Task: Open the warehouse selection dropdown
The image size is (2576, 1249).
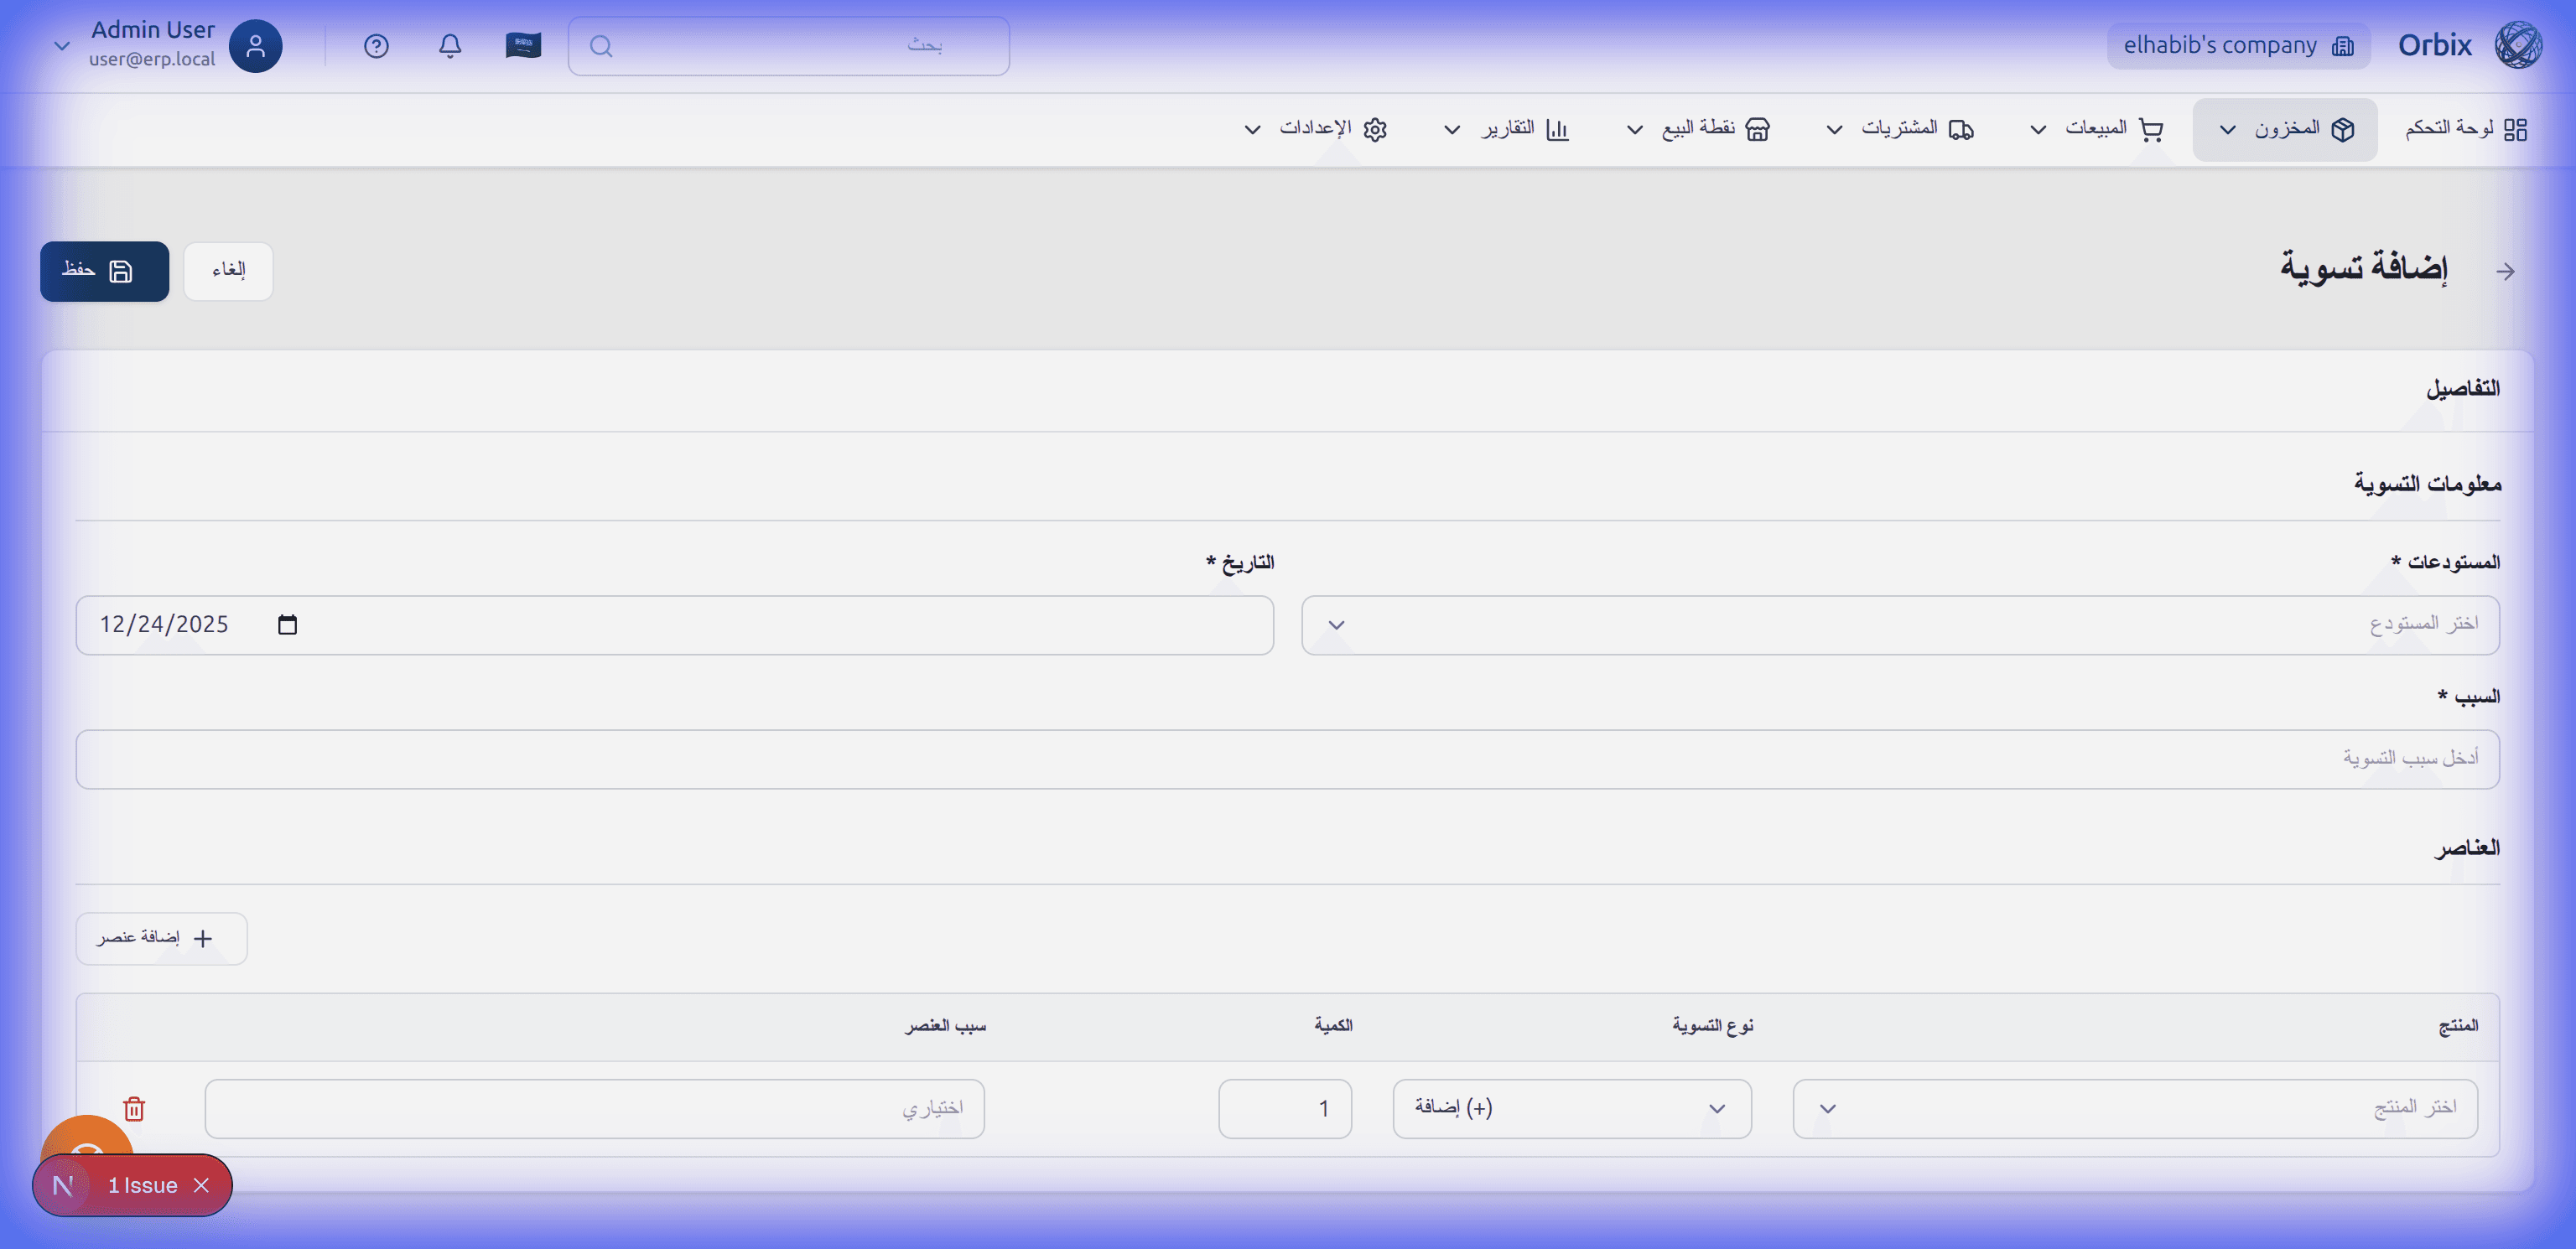Action: point(1899,625)
